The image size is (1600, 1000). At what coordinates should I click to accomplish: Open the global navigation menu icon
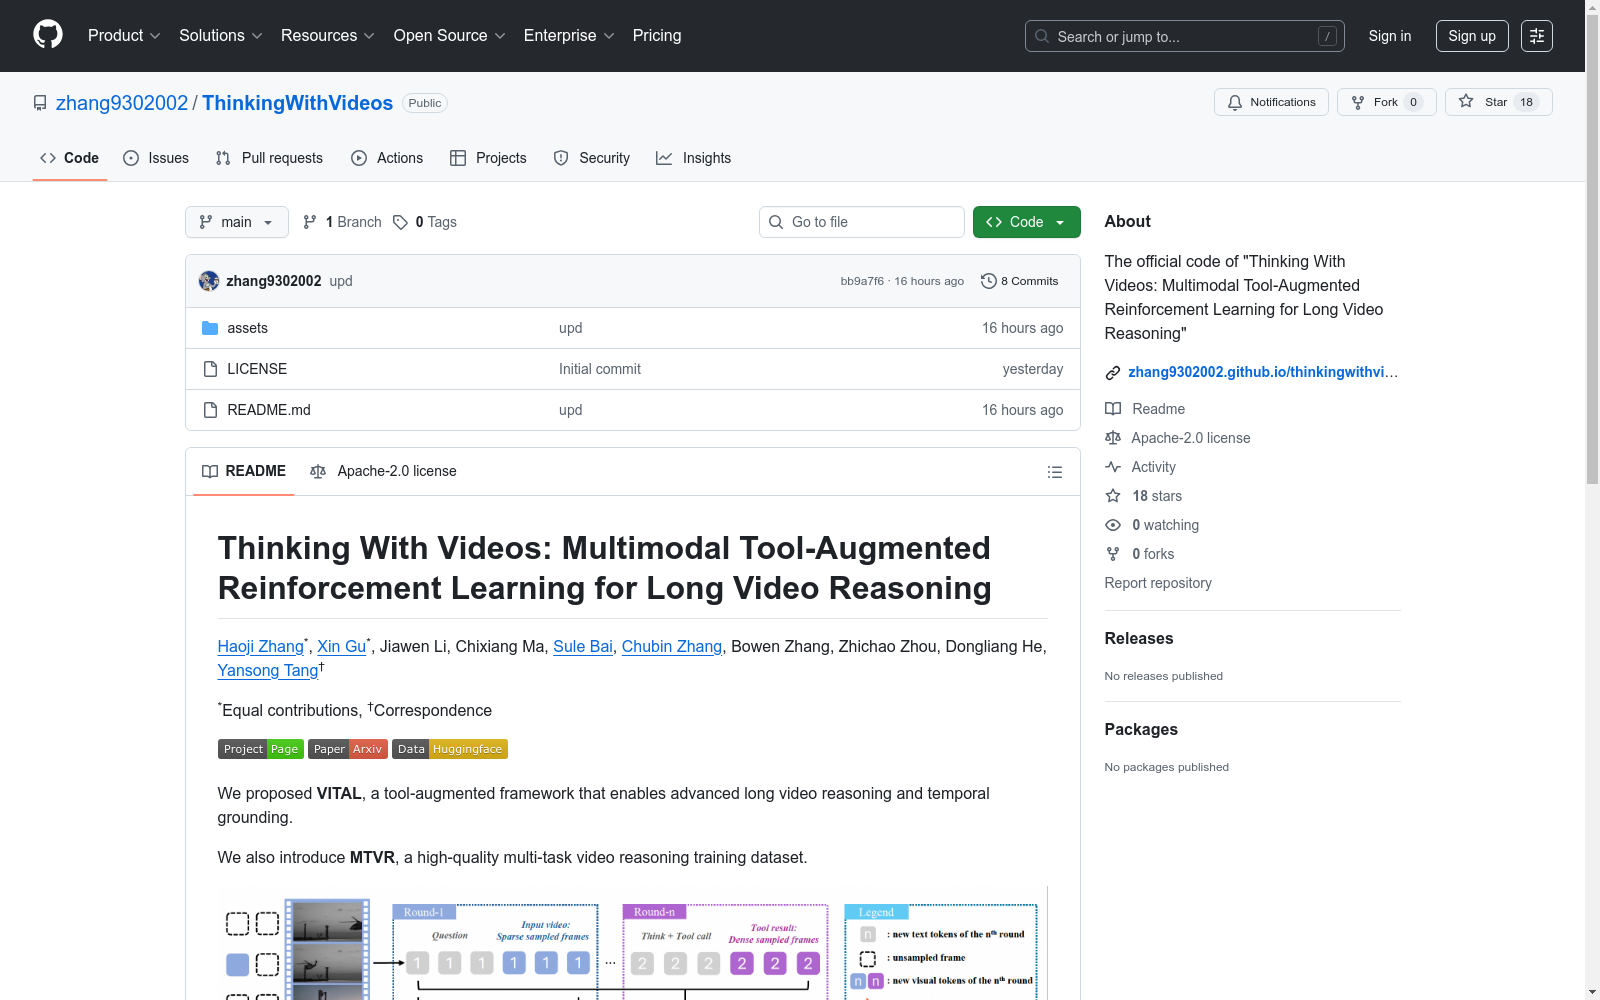coord(1537,36)
